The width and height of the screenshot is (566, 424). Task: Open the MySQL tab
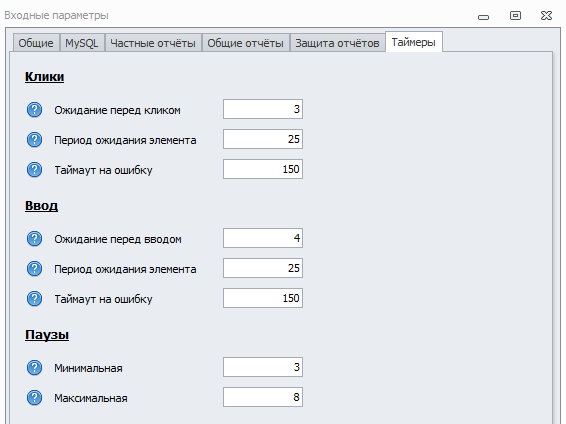82,43
